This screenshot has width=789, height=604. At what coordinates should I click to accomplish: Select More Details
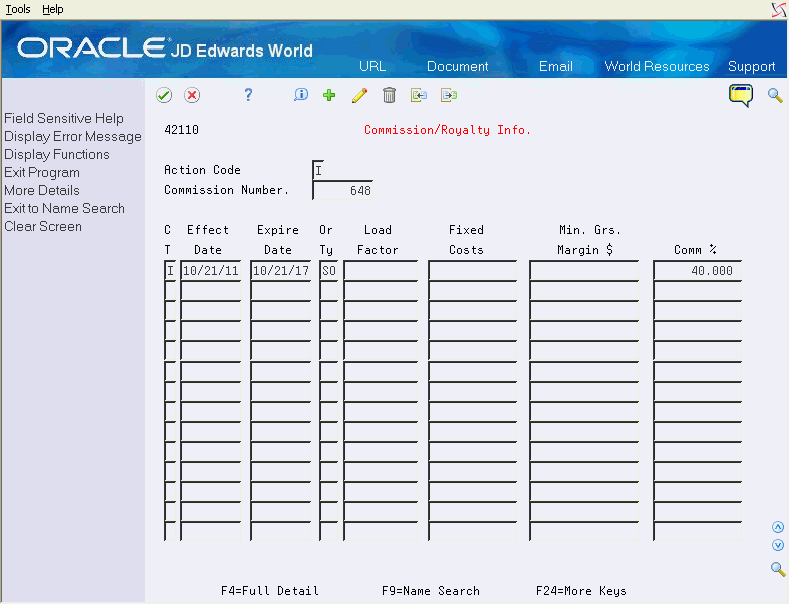point(42,191)
